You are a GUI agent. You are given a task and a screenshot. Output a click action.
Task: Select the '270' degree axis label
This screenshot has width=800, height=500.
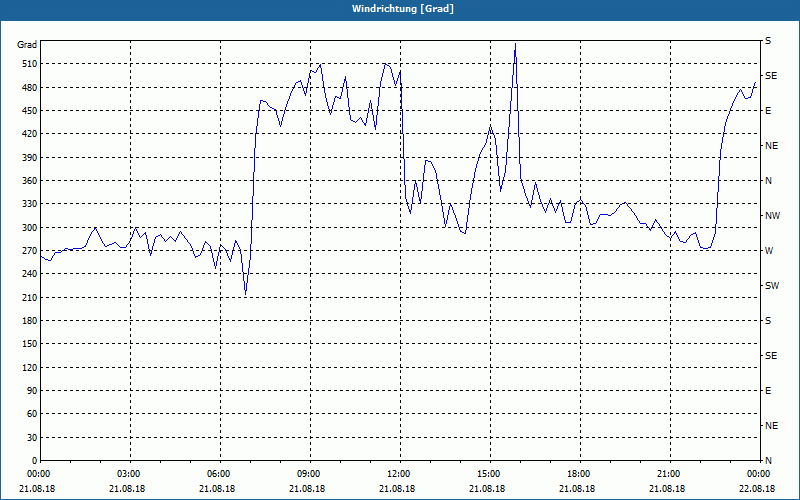tap(30, 251)
